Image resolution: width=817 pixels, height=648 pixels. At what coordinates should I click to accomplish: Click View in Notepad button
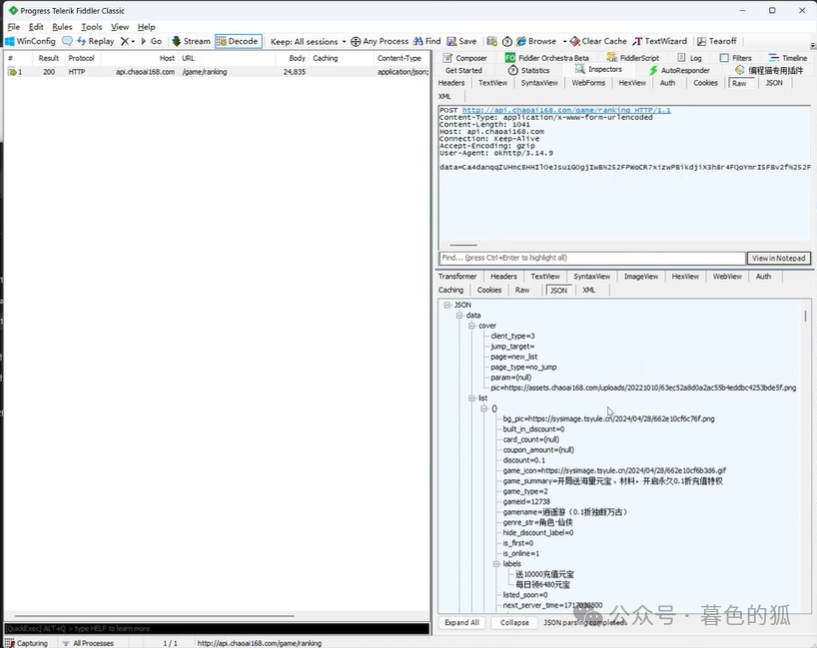[x=778, y=258]
